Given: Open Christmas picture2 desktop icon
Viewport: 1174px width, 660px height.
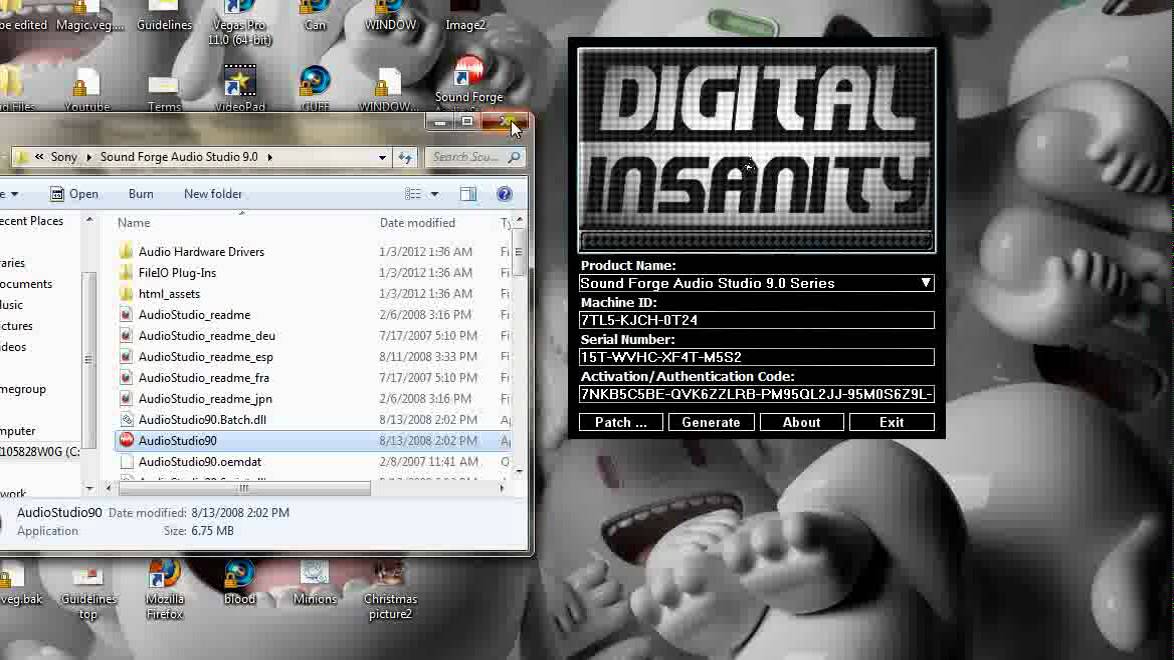Looking at the screenshot, I should point(390,590).
